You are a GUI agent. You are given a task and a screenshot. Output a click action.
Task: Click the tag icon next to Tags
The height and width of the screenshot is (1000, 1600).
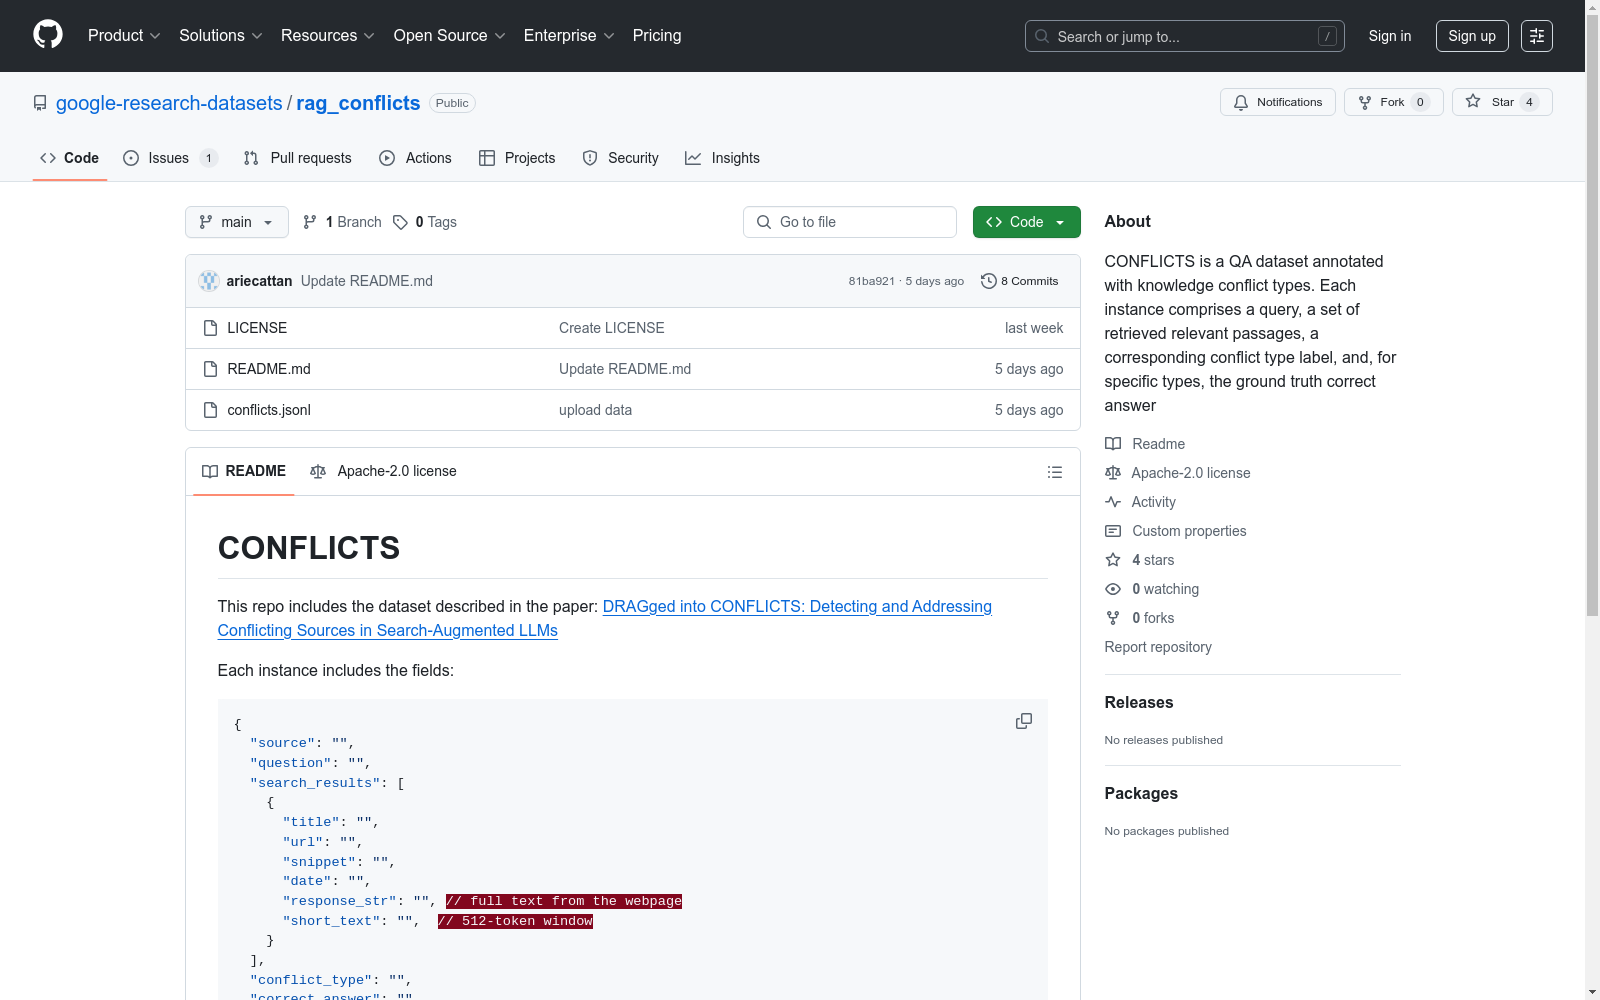pos(400,222)
